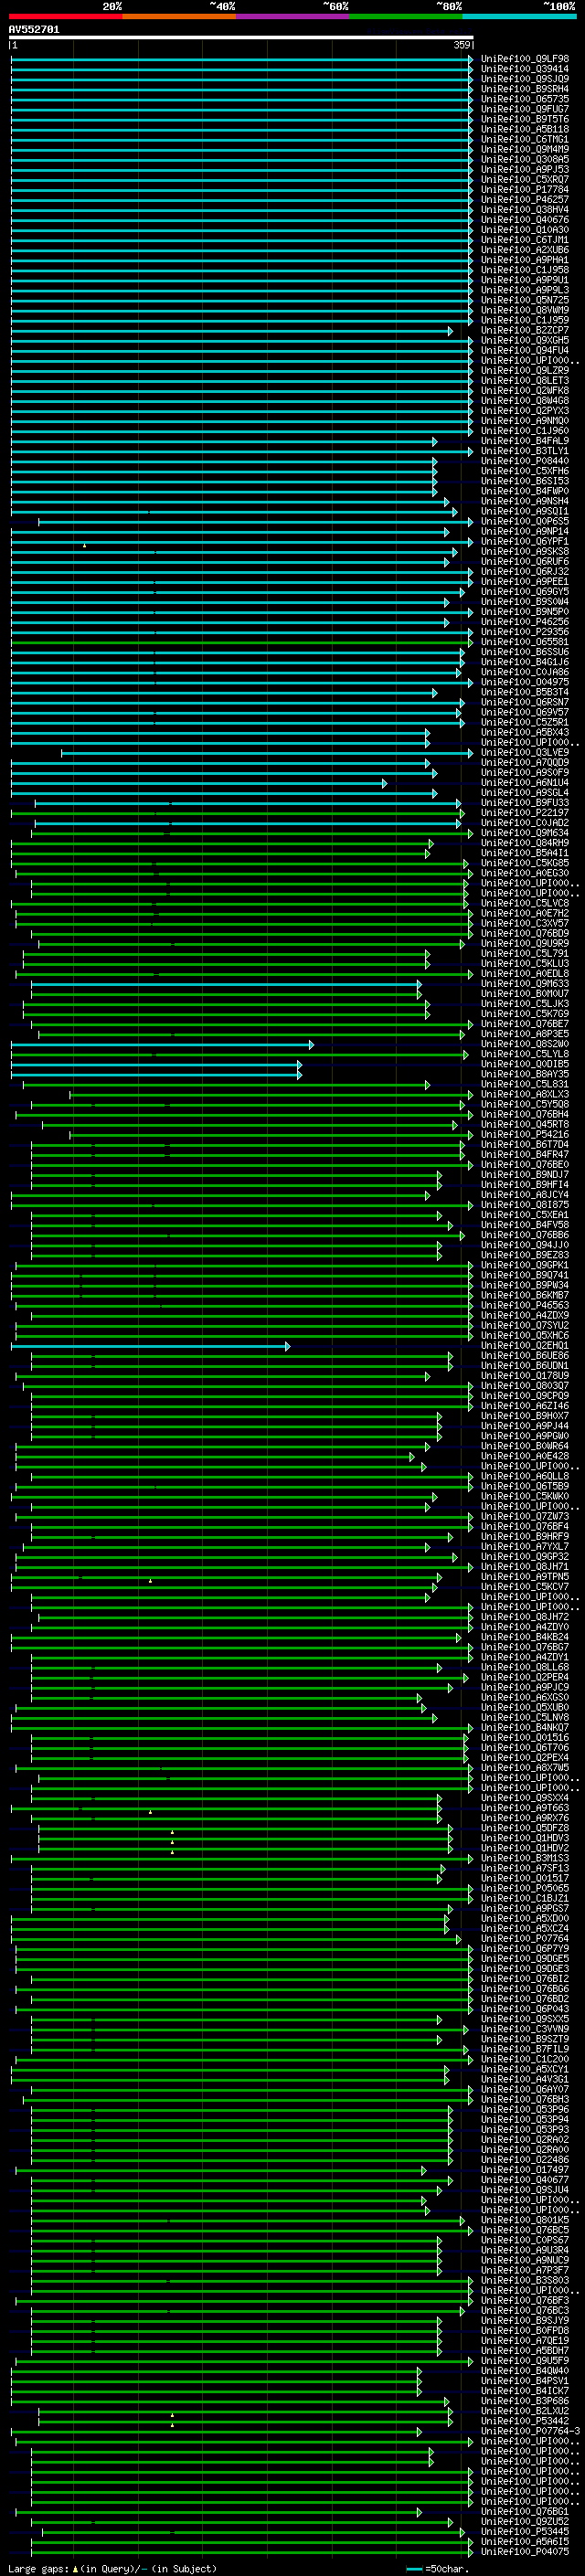Image resolution: width=585 pixels, height=2576 pixels.
Task: Select hit UniRef100_C1J958
Action: 525,271
